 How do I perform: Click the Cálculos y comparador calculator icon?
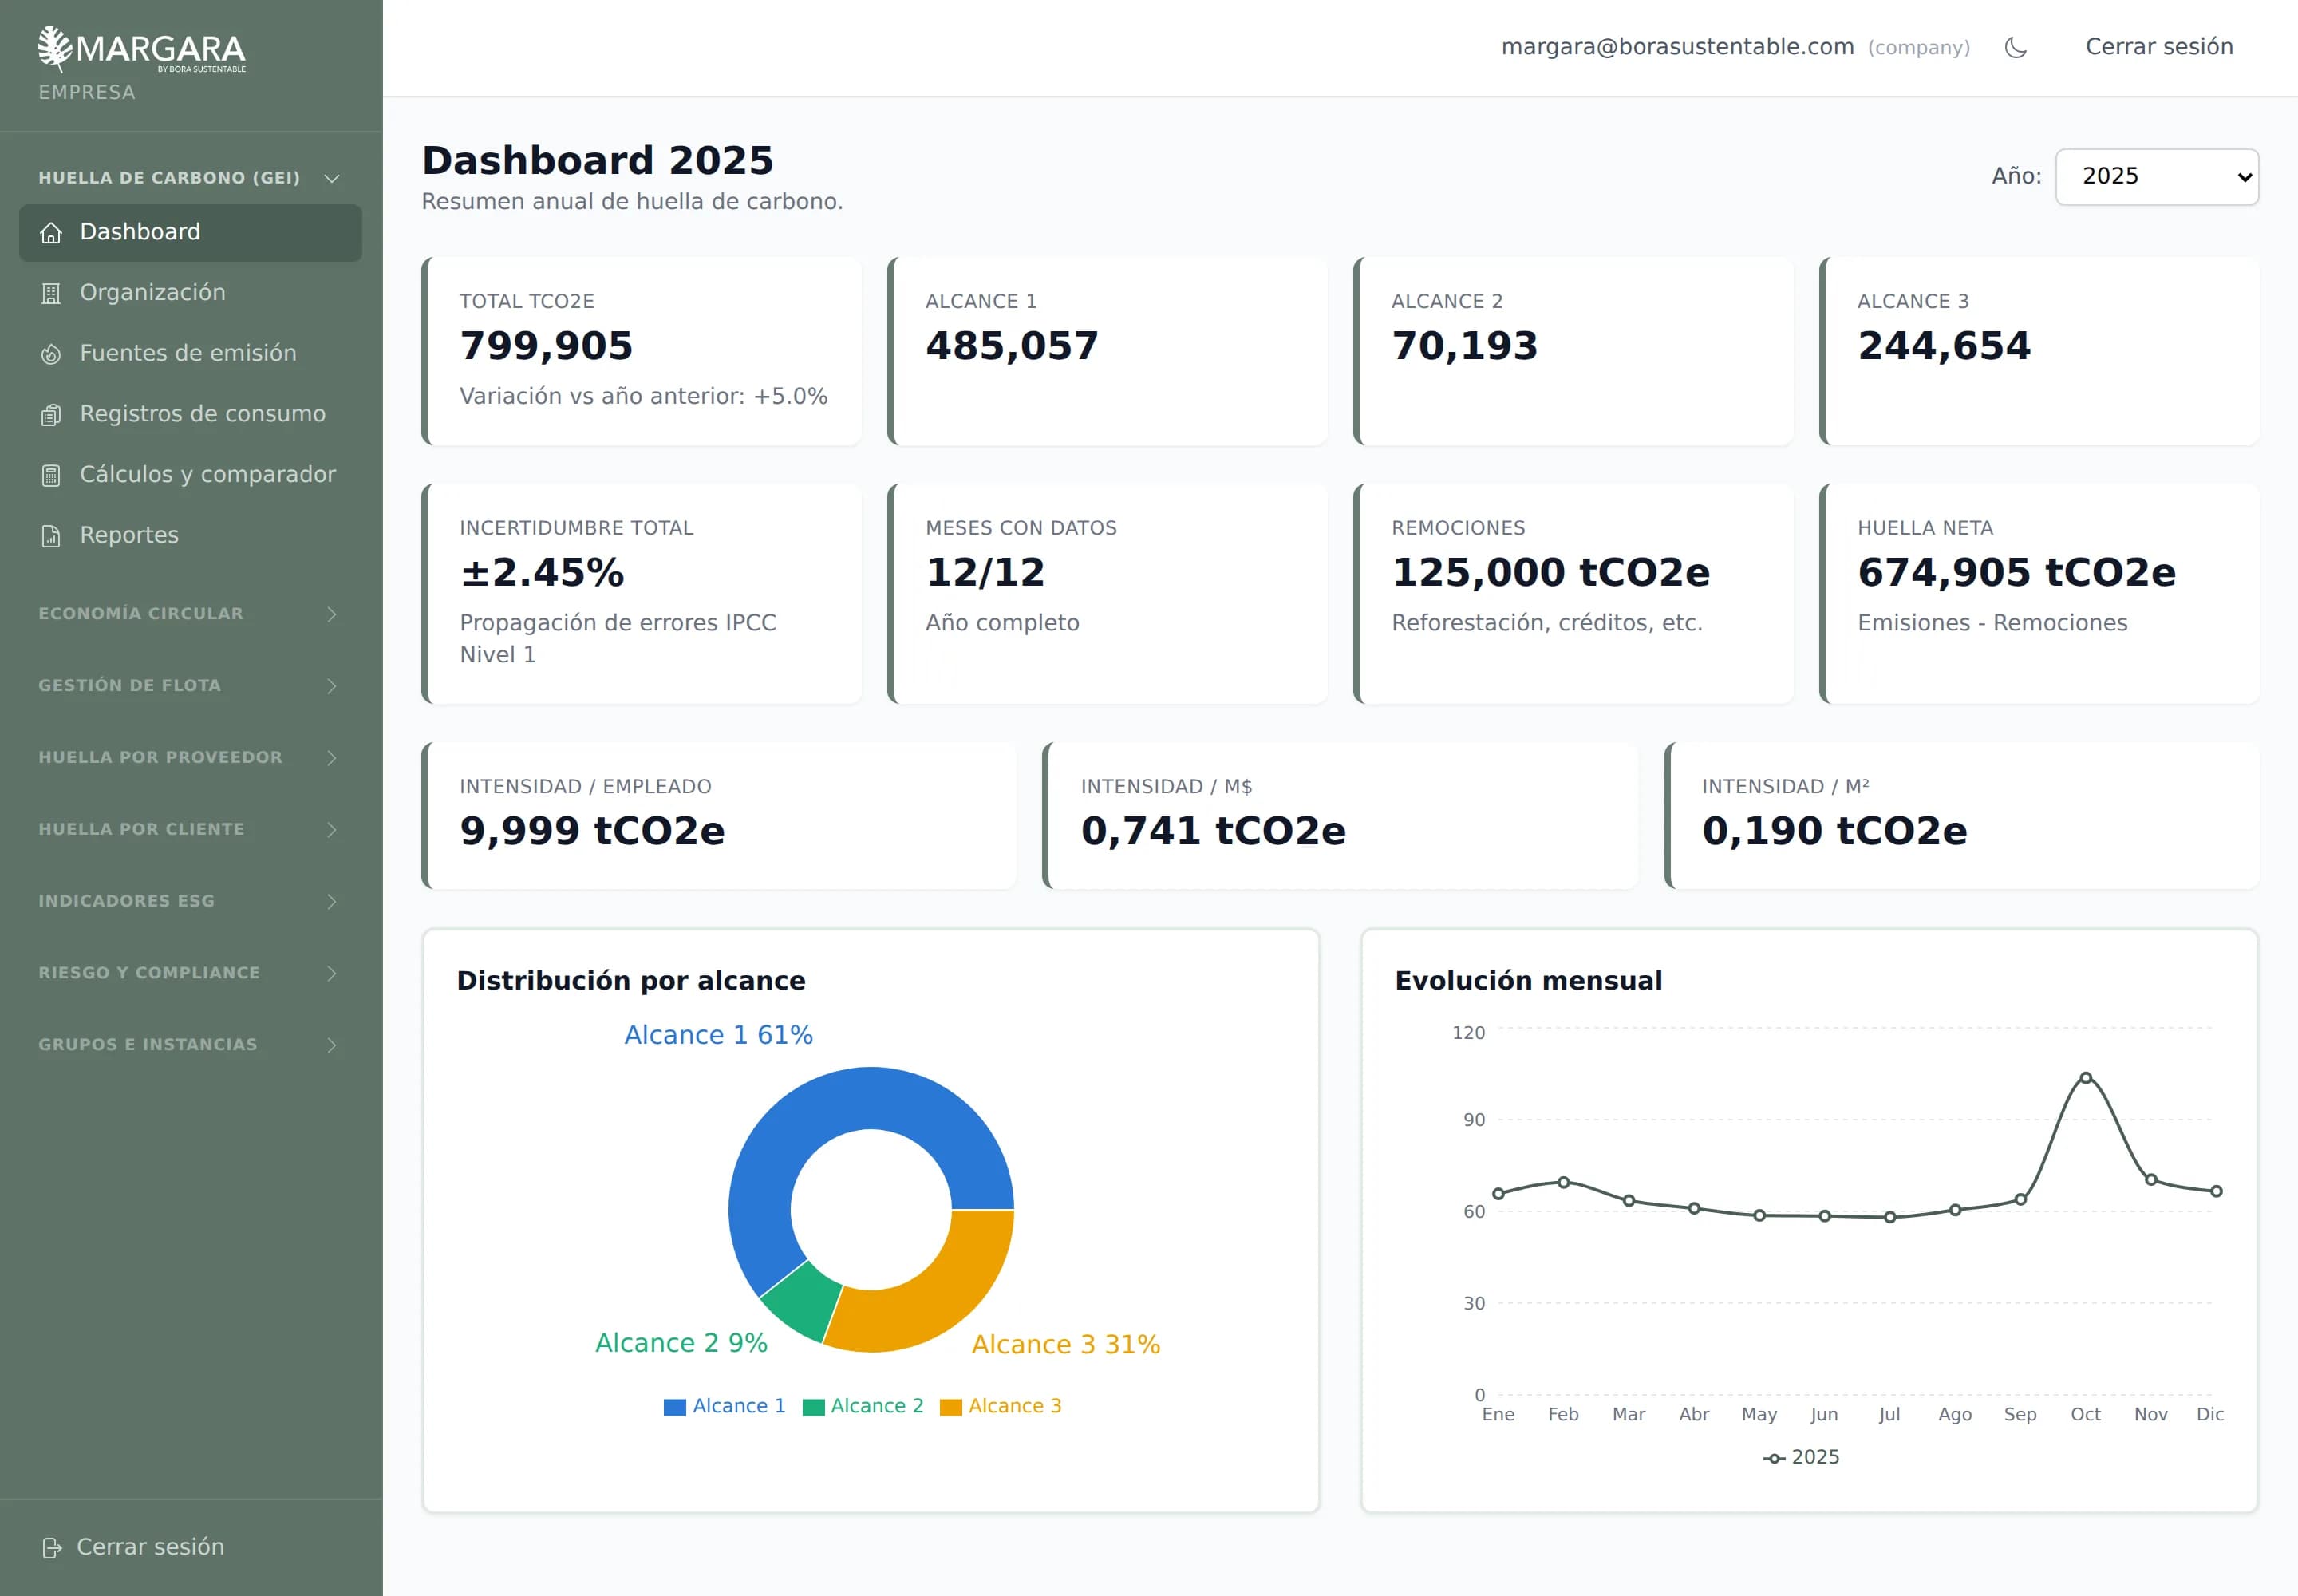[x=51, y=475]
